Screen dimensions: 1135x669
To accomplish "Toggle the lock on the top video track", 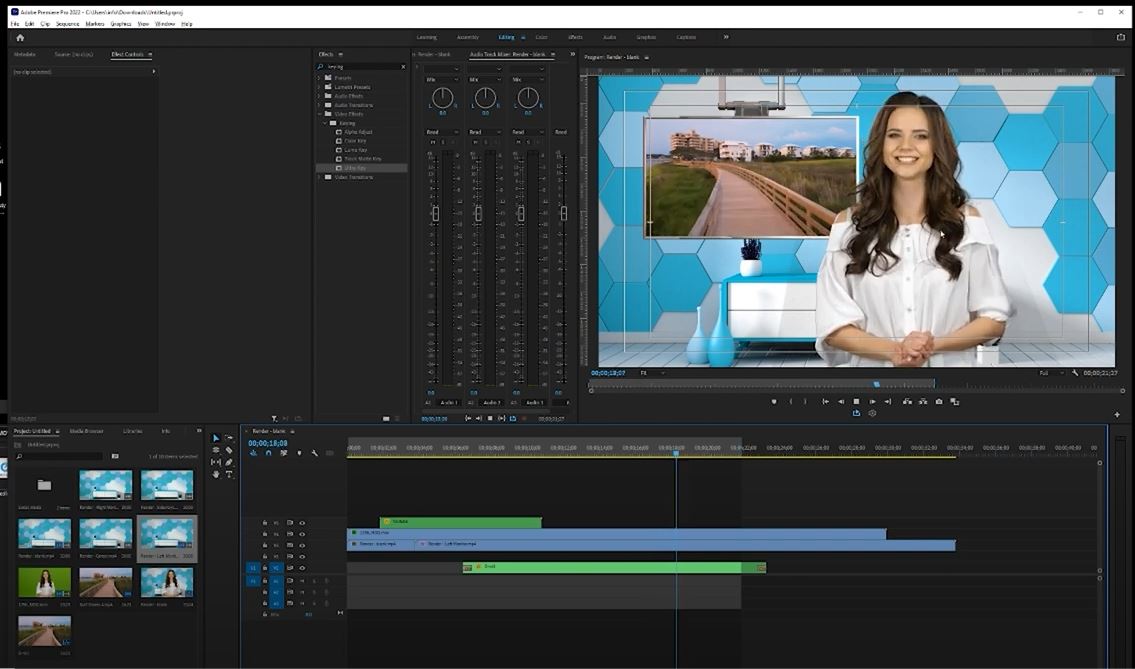I will point(265,522).
